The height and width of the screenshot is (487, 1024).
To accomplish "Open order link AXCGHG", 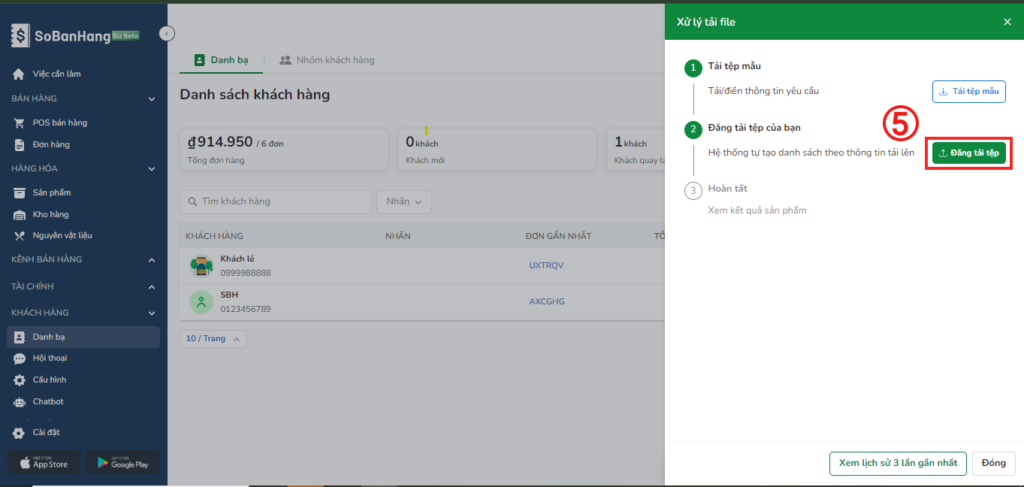I will click(x=547, y=302).
